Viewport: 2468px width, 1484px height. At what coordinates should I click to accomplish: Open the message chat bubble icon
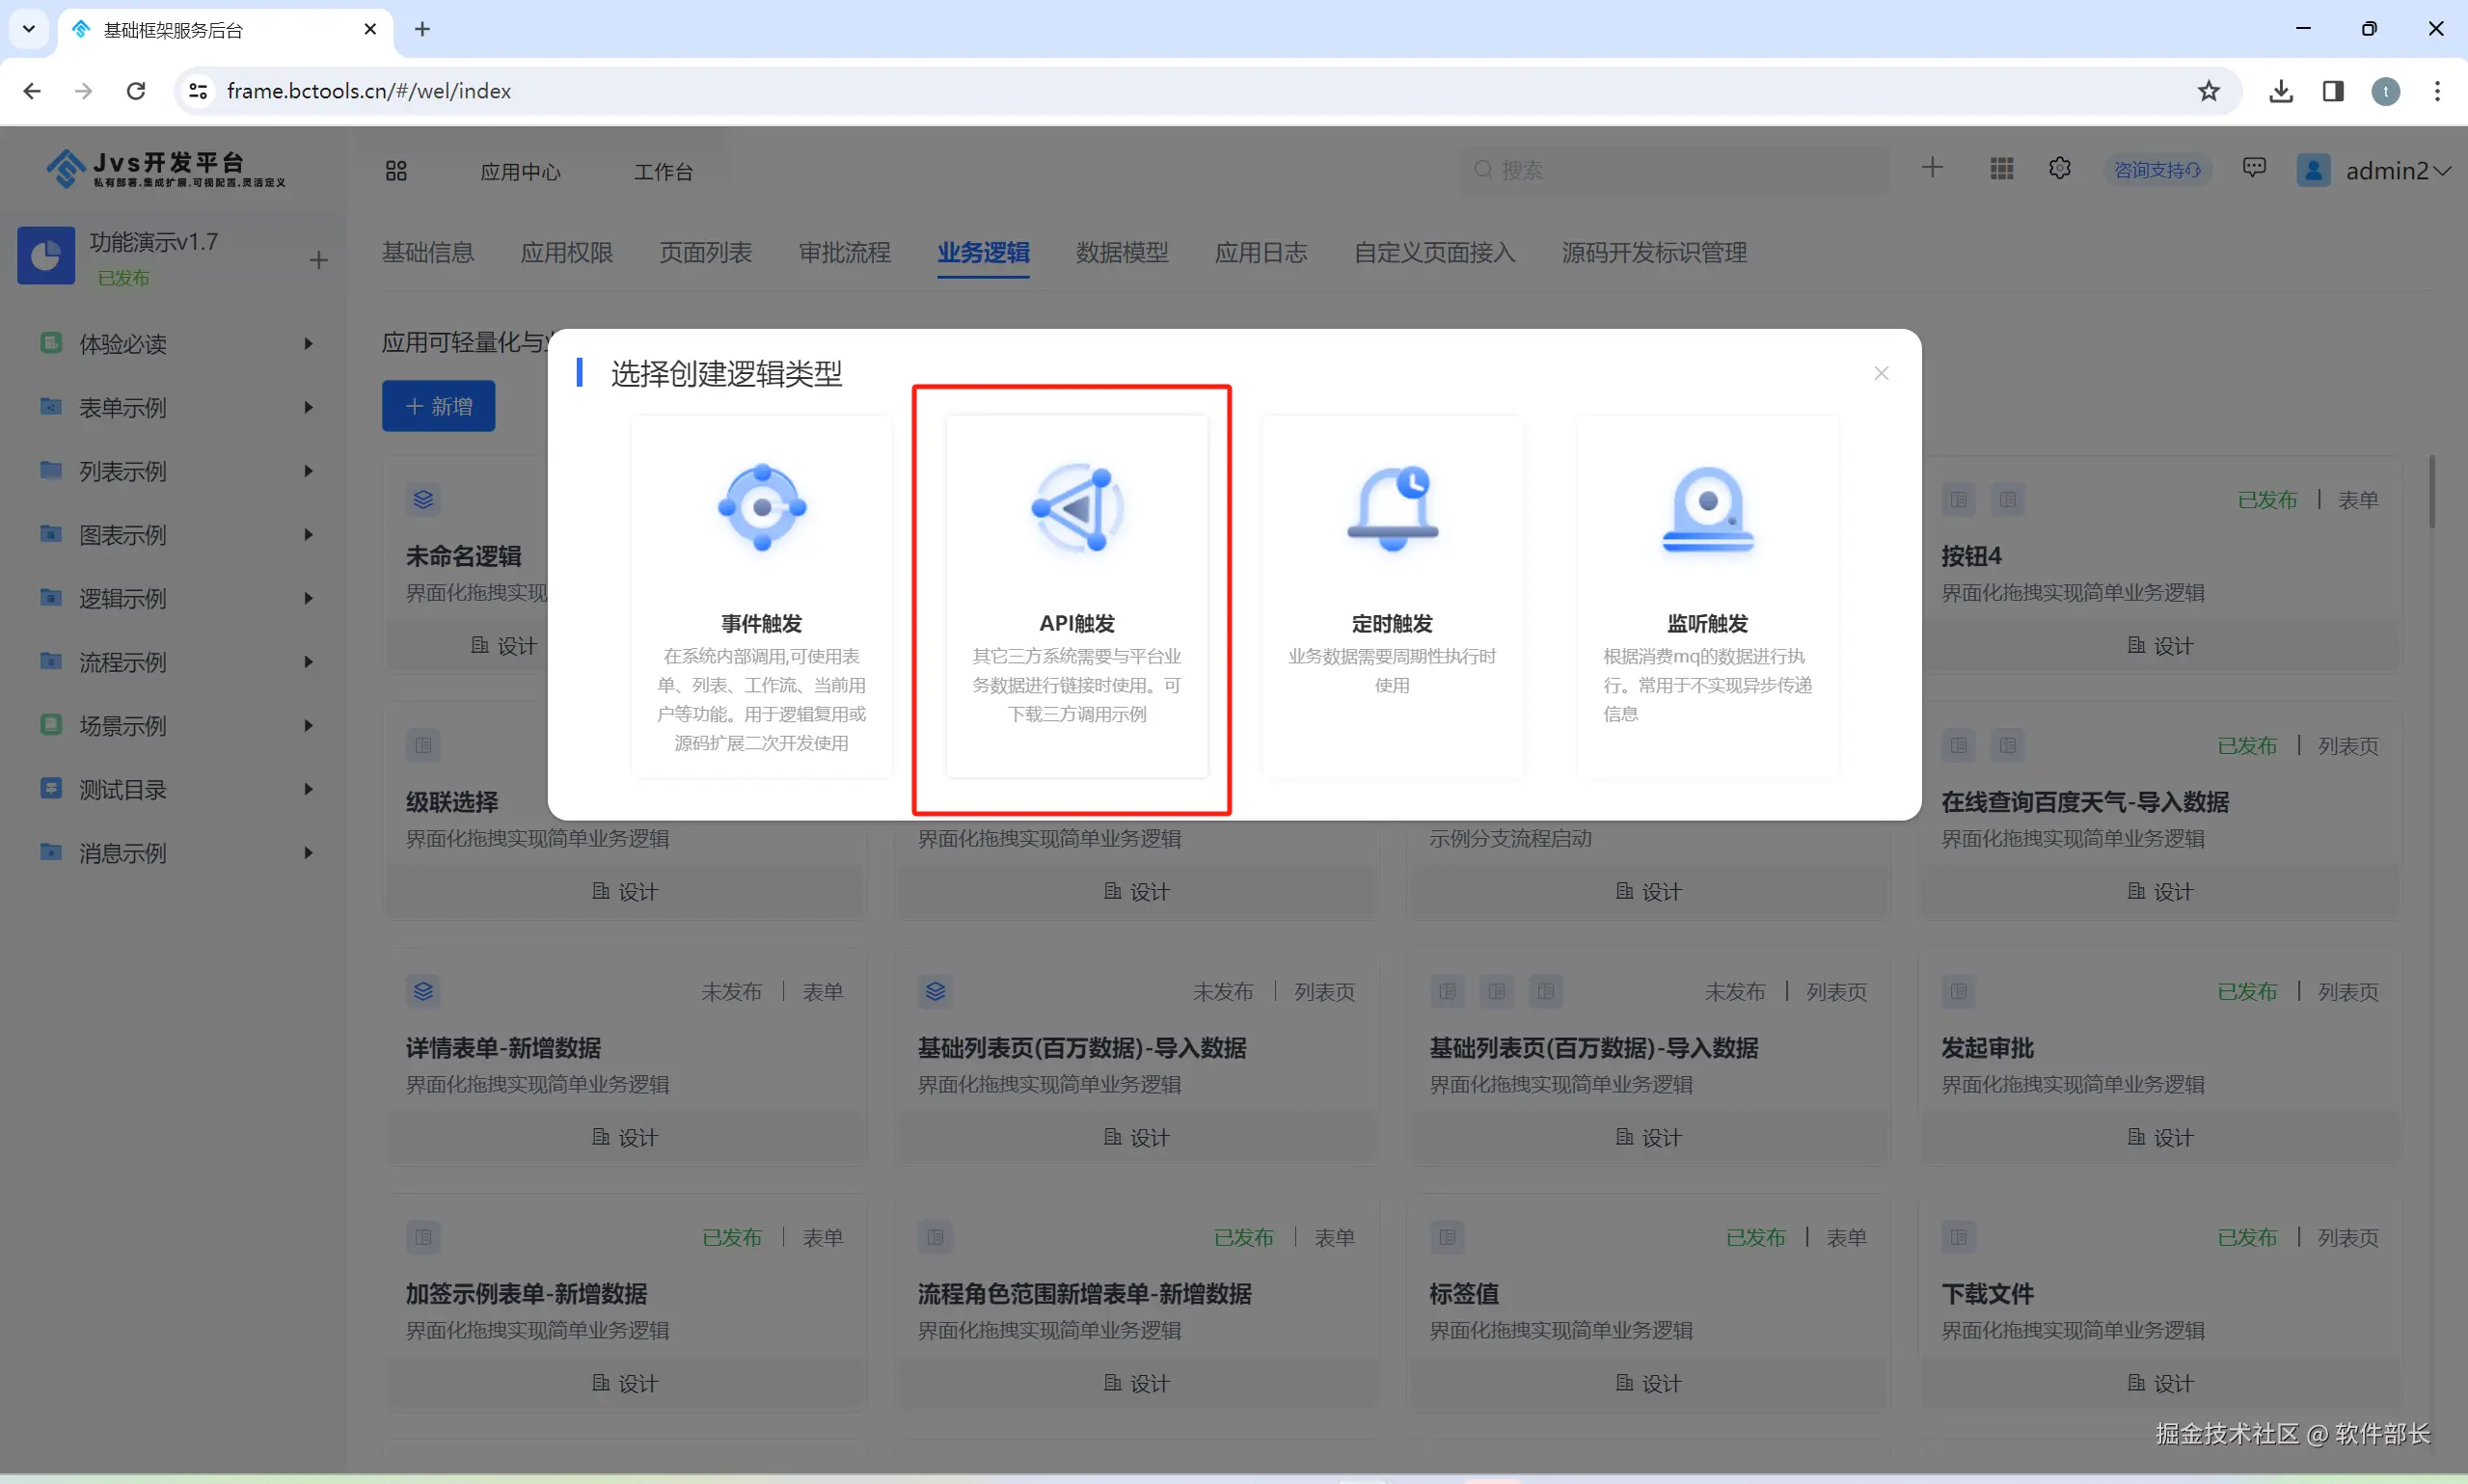2254,168
